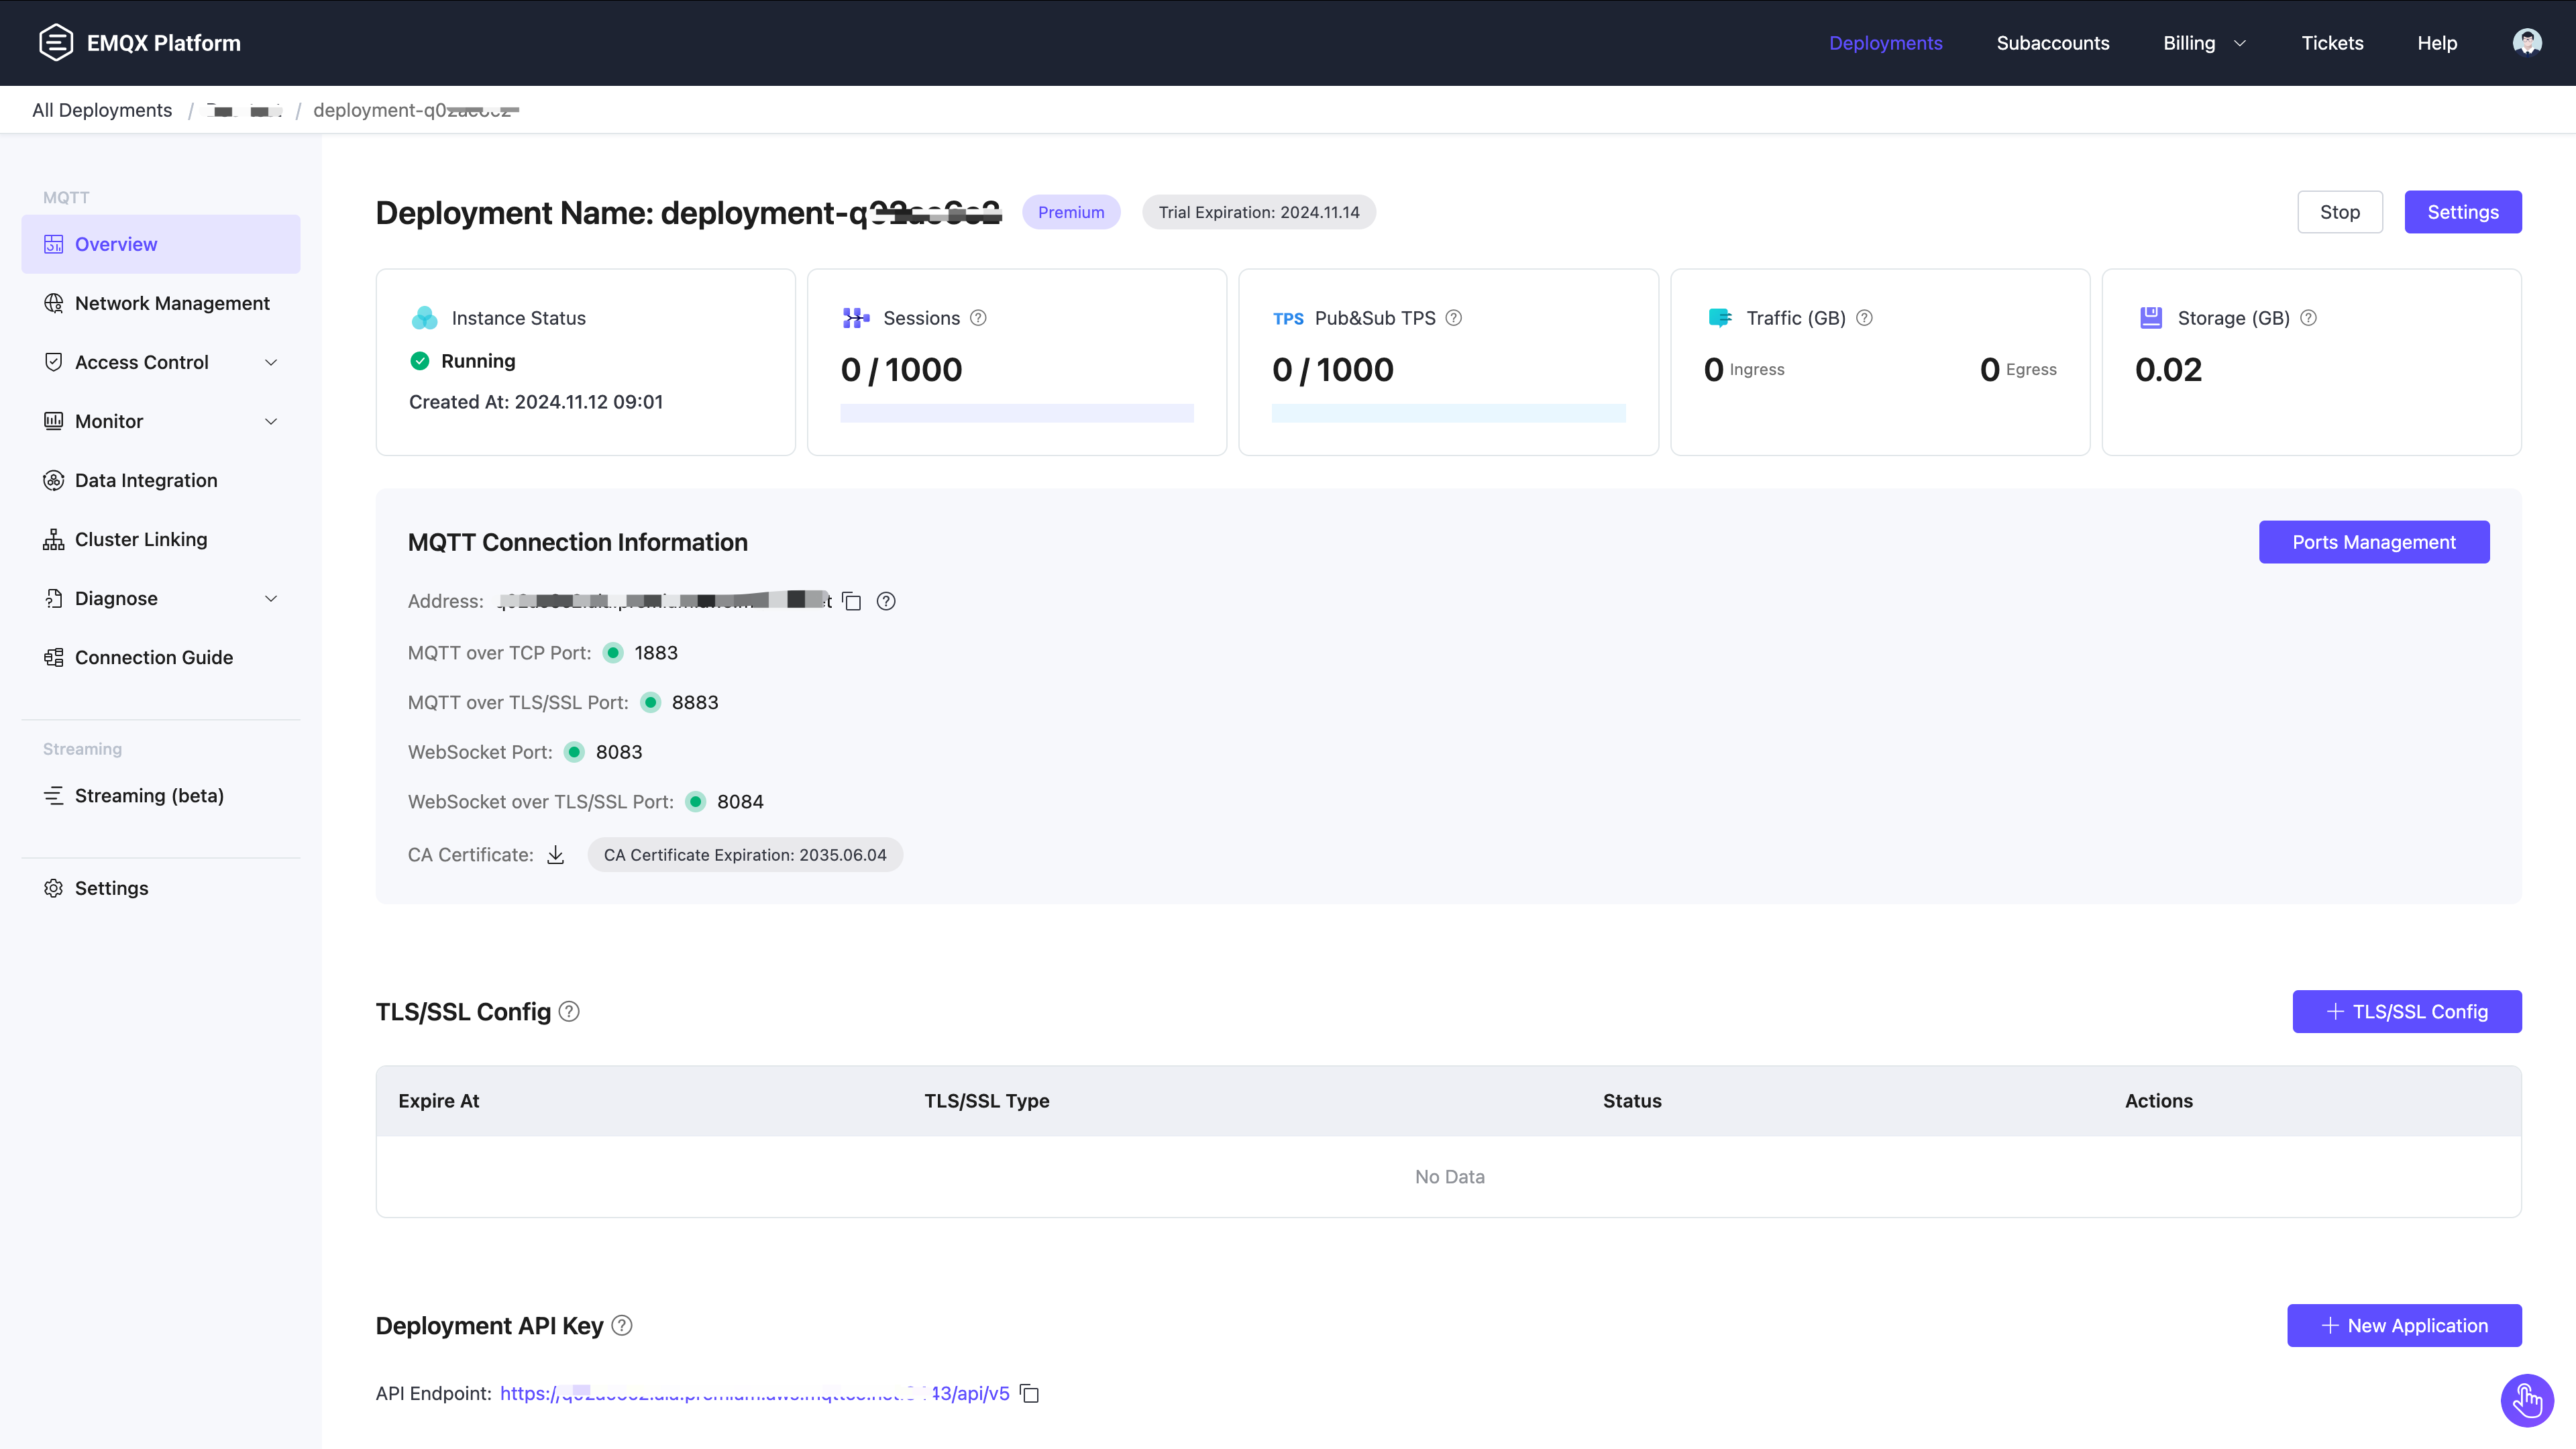
Task: Click the Storage card icon
Action: tap(2151, 318)
